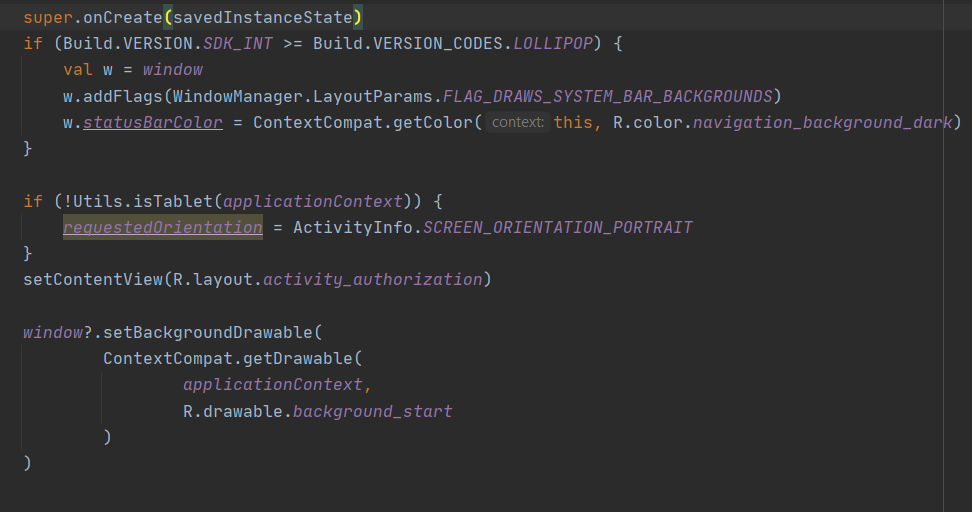Screen dimensions: 972x512
Task: Select the savedInstanceState argument
Action: pos(263,17)
